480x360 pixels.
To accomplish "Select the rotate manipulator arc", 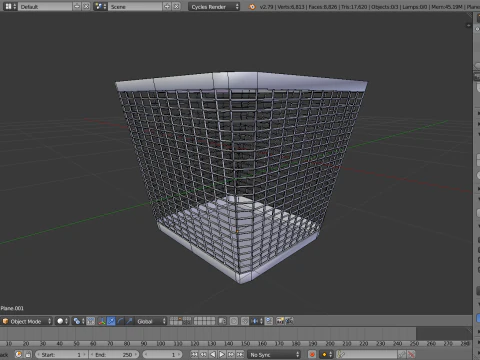I will click(x=120, y=321).
